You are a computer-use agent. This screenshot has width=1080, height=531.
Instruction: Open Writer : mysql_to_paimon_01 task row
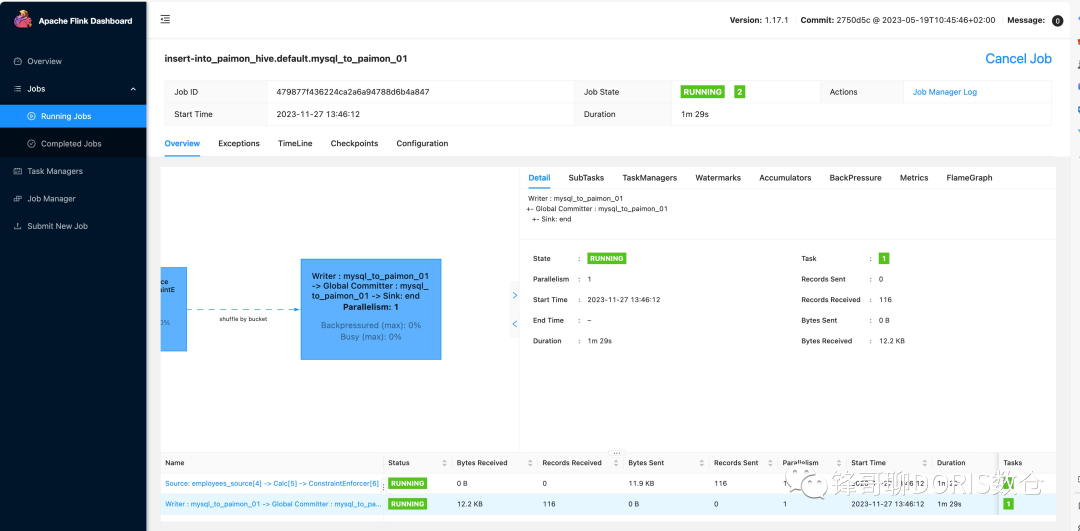272,504
